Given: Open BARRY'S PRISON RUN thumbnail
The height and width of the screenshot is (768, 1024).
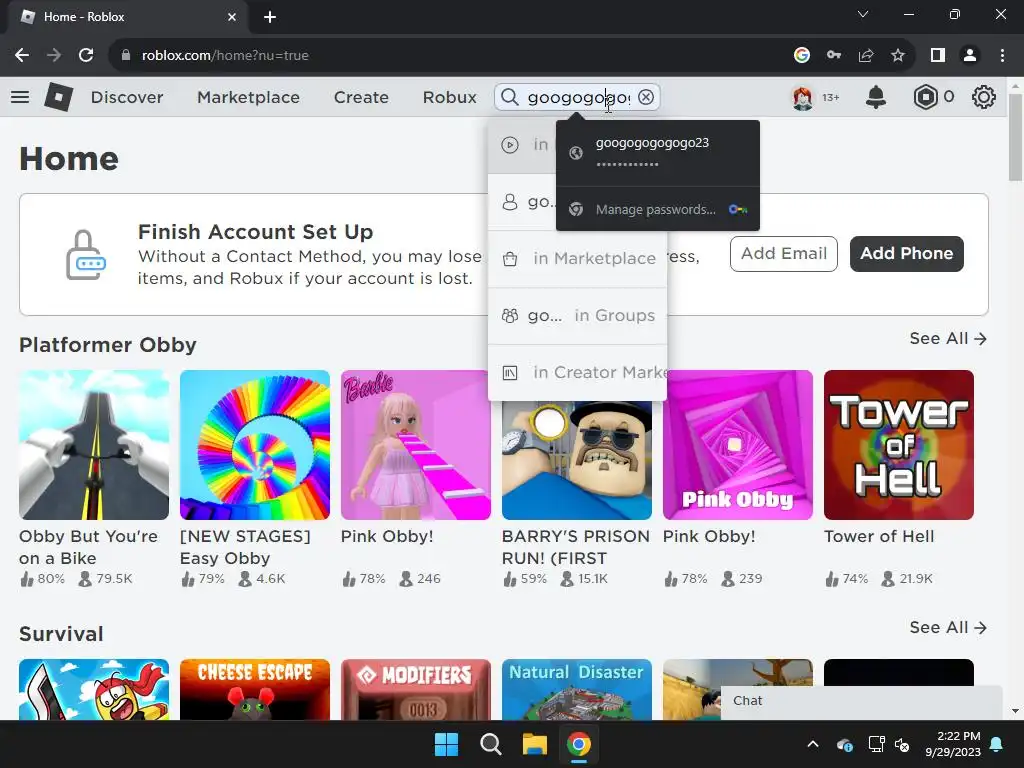Looking at the screenshot, I should coord(577,460).
